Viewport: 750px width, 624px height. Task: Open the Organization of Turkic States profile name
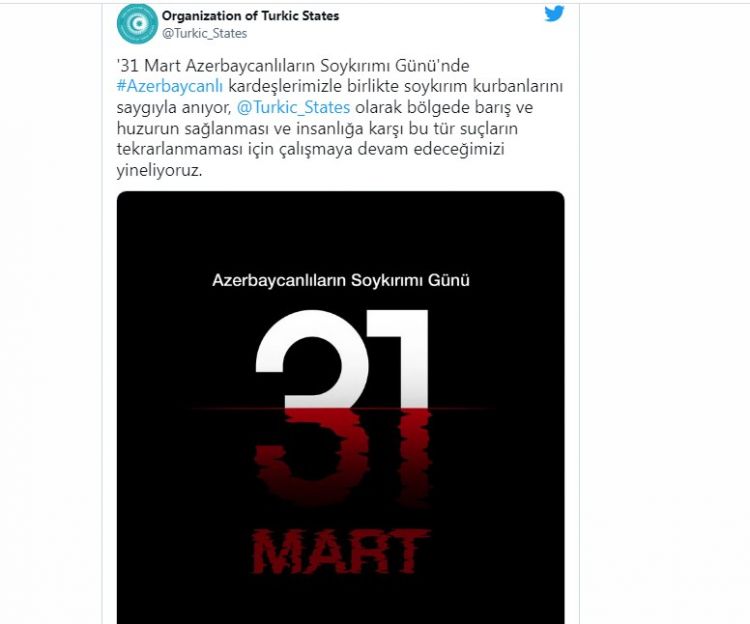[x=250, y=16]
